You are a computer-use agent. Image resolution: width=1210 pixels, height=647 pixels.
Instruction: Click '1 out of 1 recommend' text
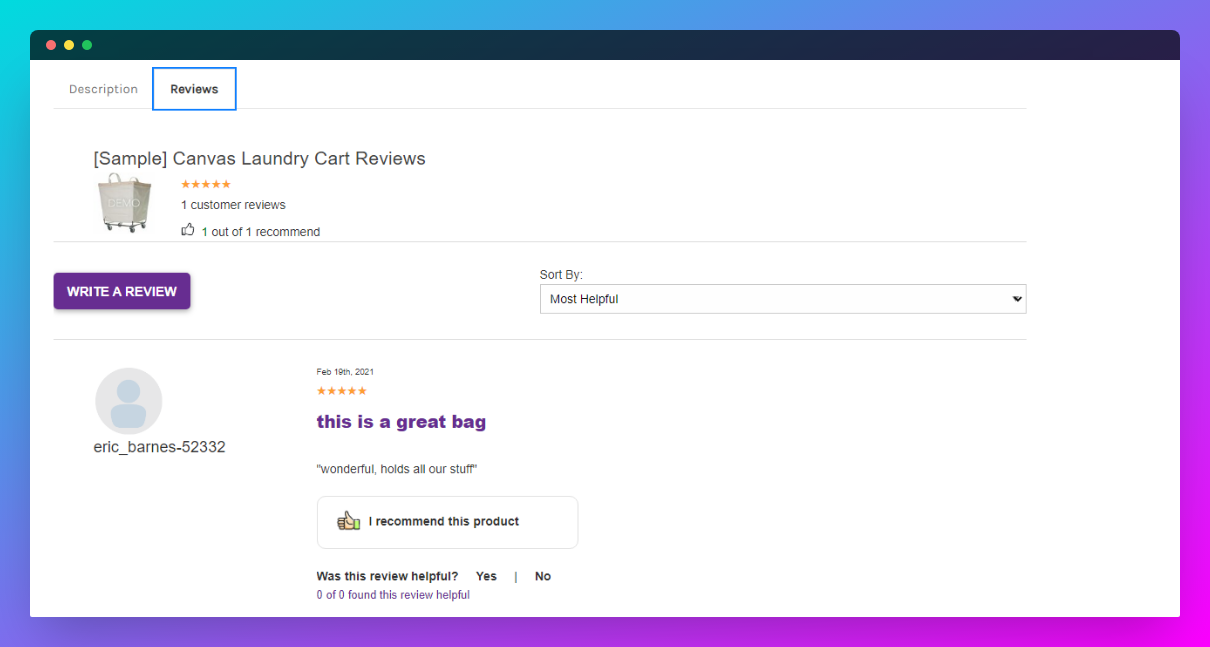(261, 232)
